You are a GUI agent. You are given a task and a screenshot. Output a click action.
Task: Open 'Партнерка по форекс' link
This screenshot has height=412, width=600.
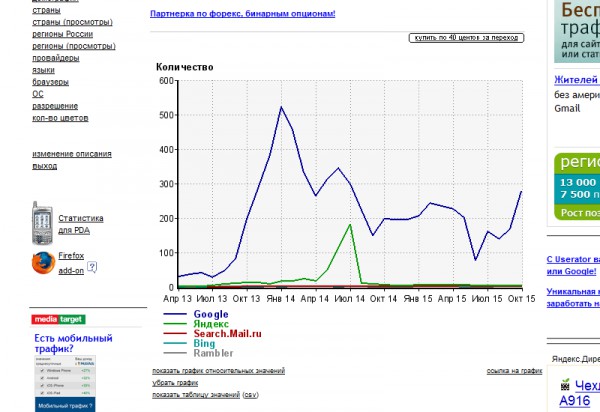[243, 14]
